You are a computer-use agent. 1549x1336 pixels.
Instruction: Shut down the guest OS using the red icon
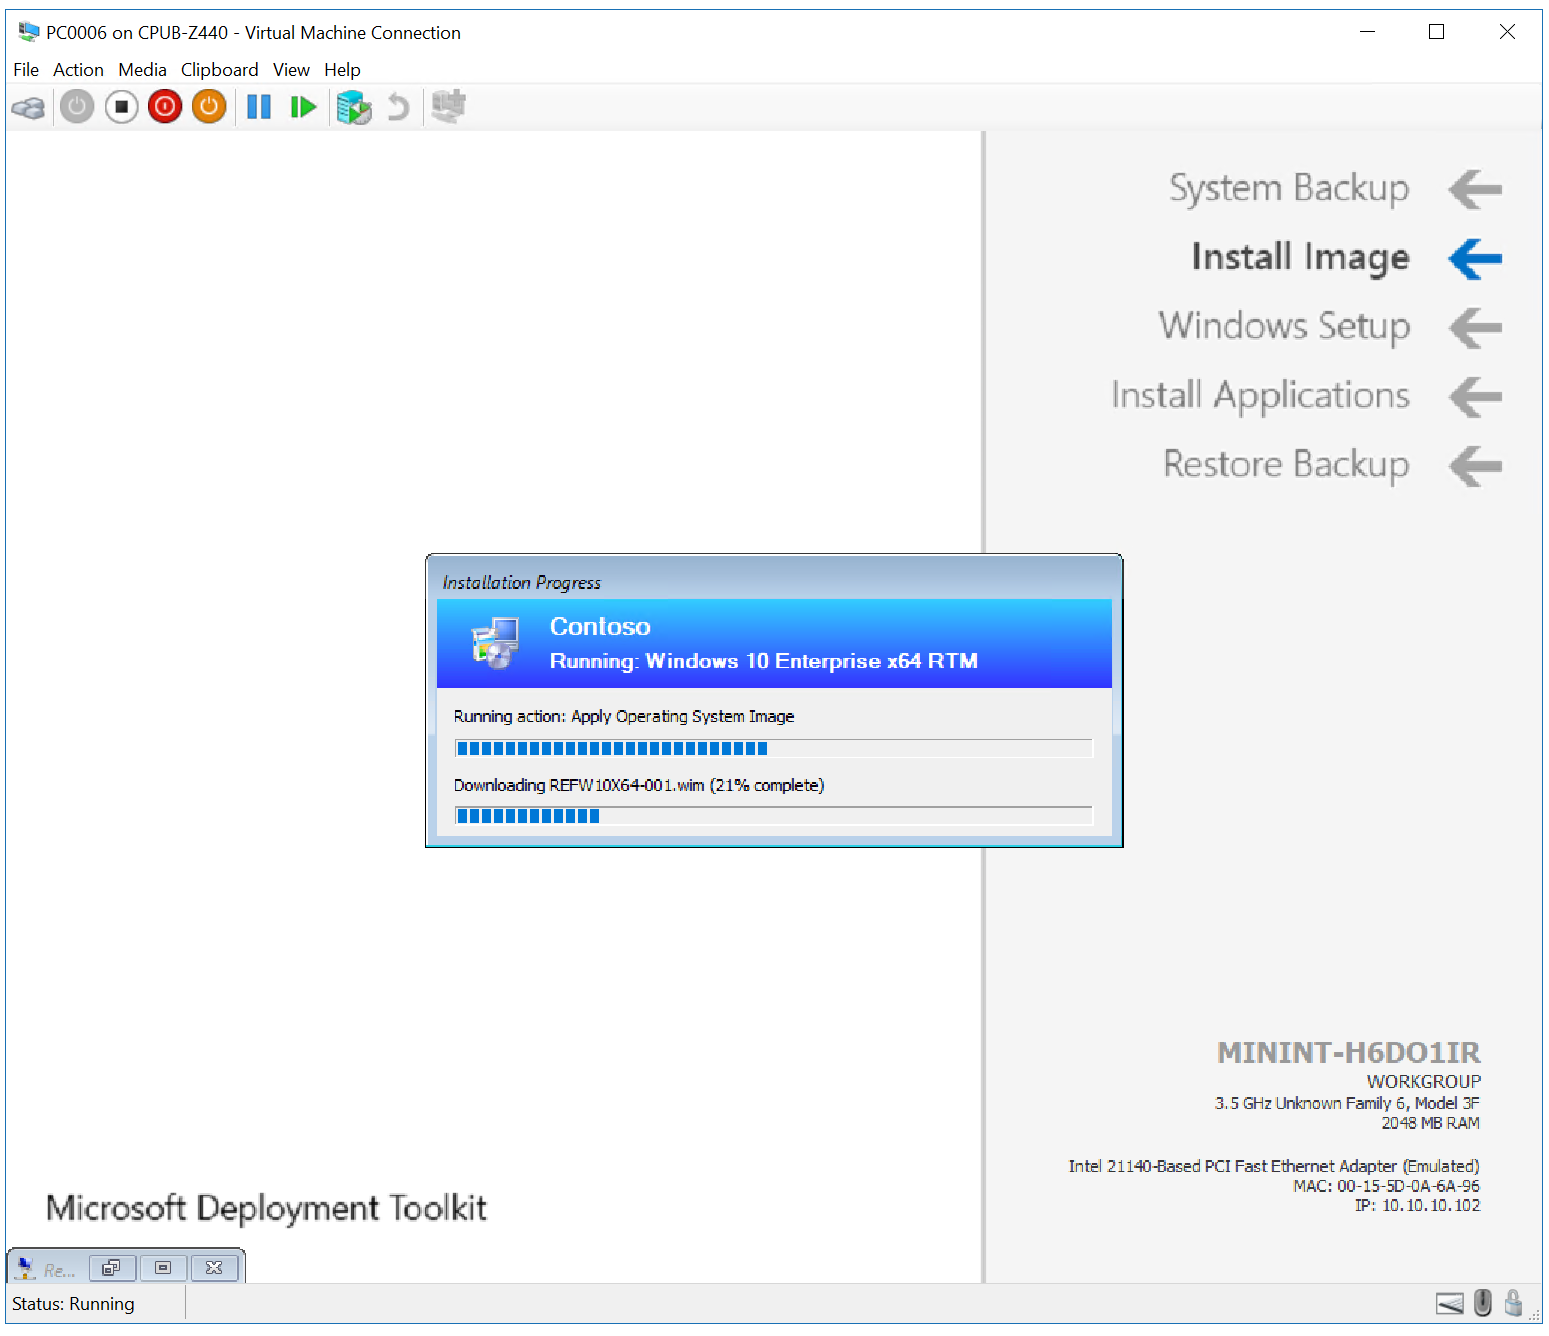[x=164, y=107]
